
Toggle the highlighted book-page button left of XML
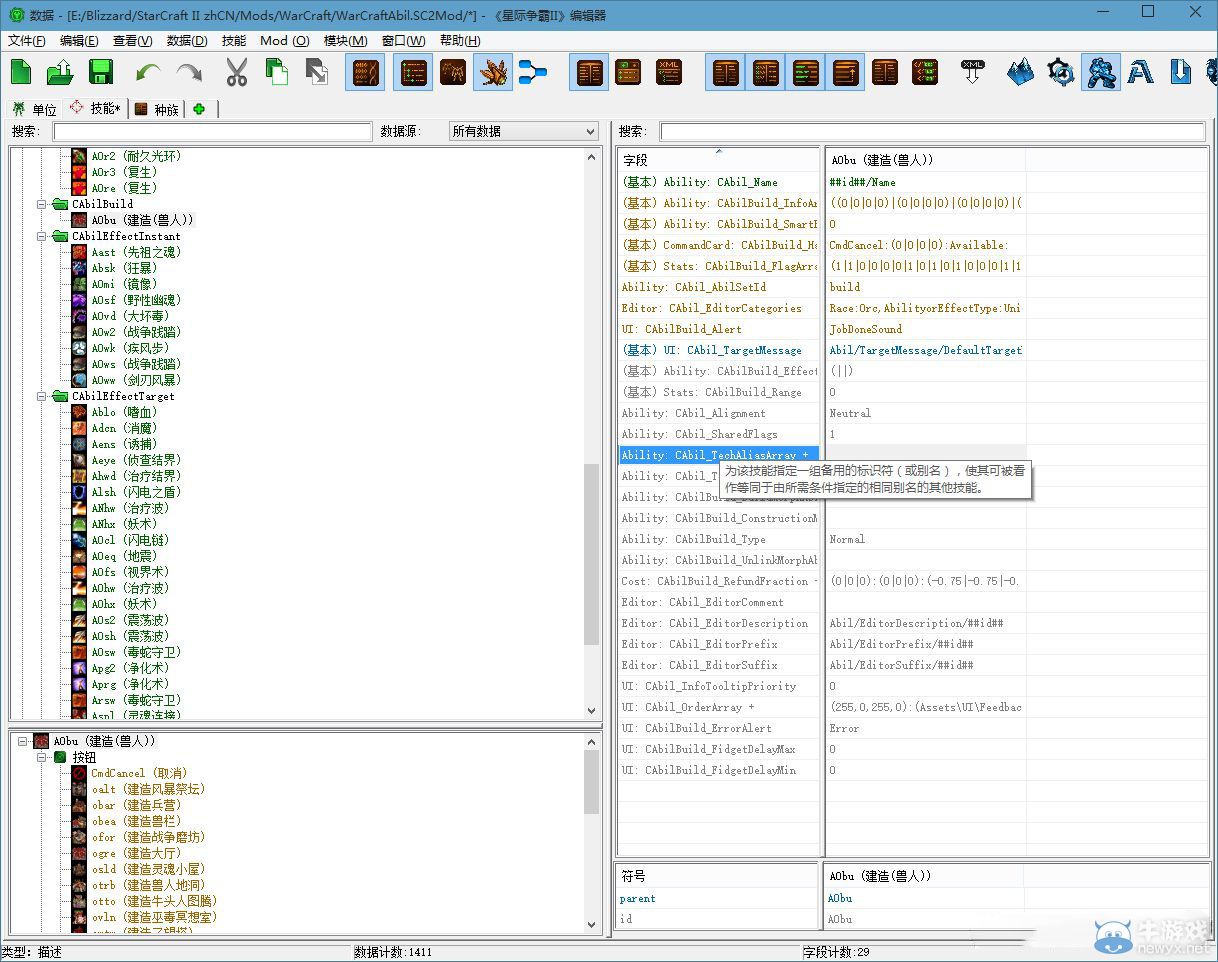click(589, 72)
